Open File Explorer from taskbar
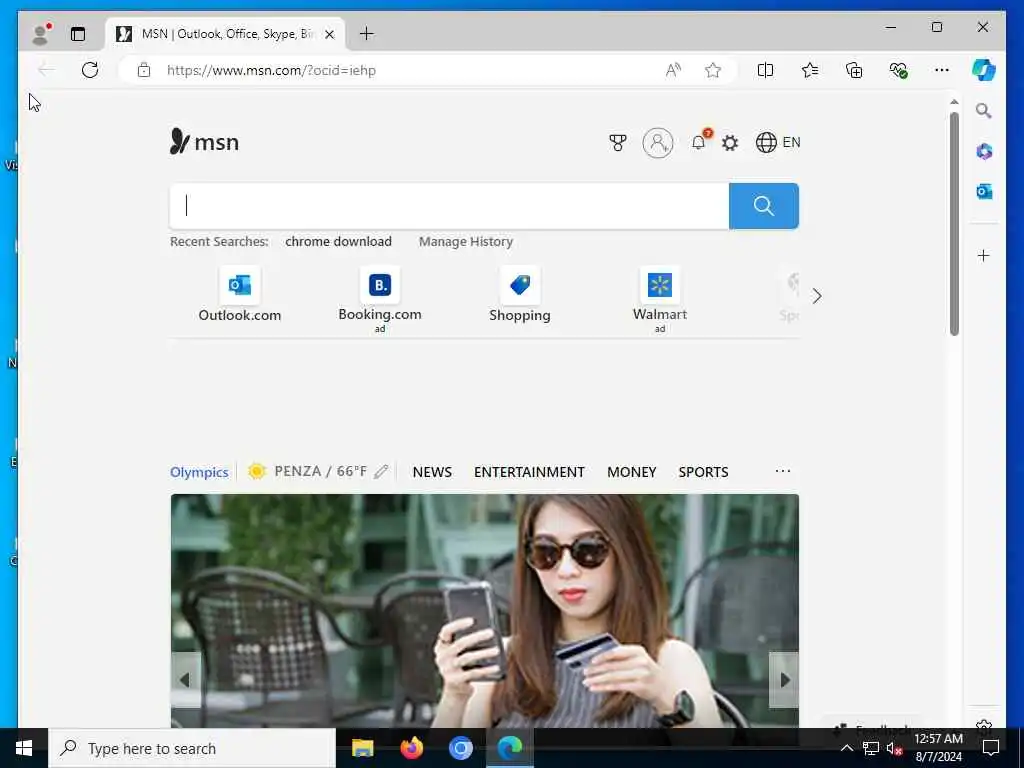Screen dimensions: 1024x768 362,748
